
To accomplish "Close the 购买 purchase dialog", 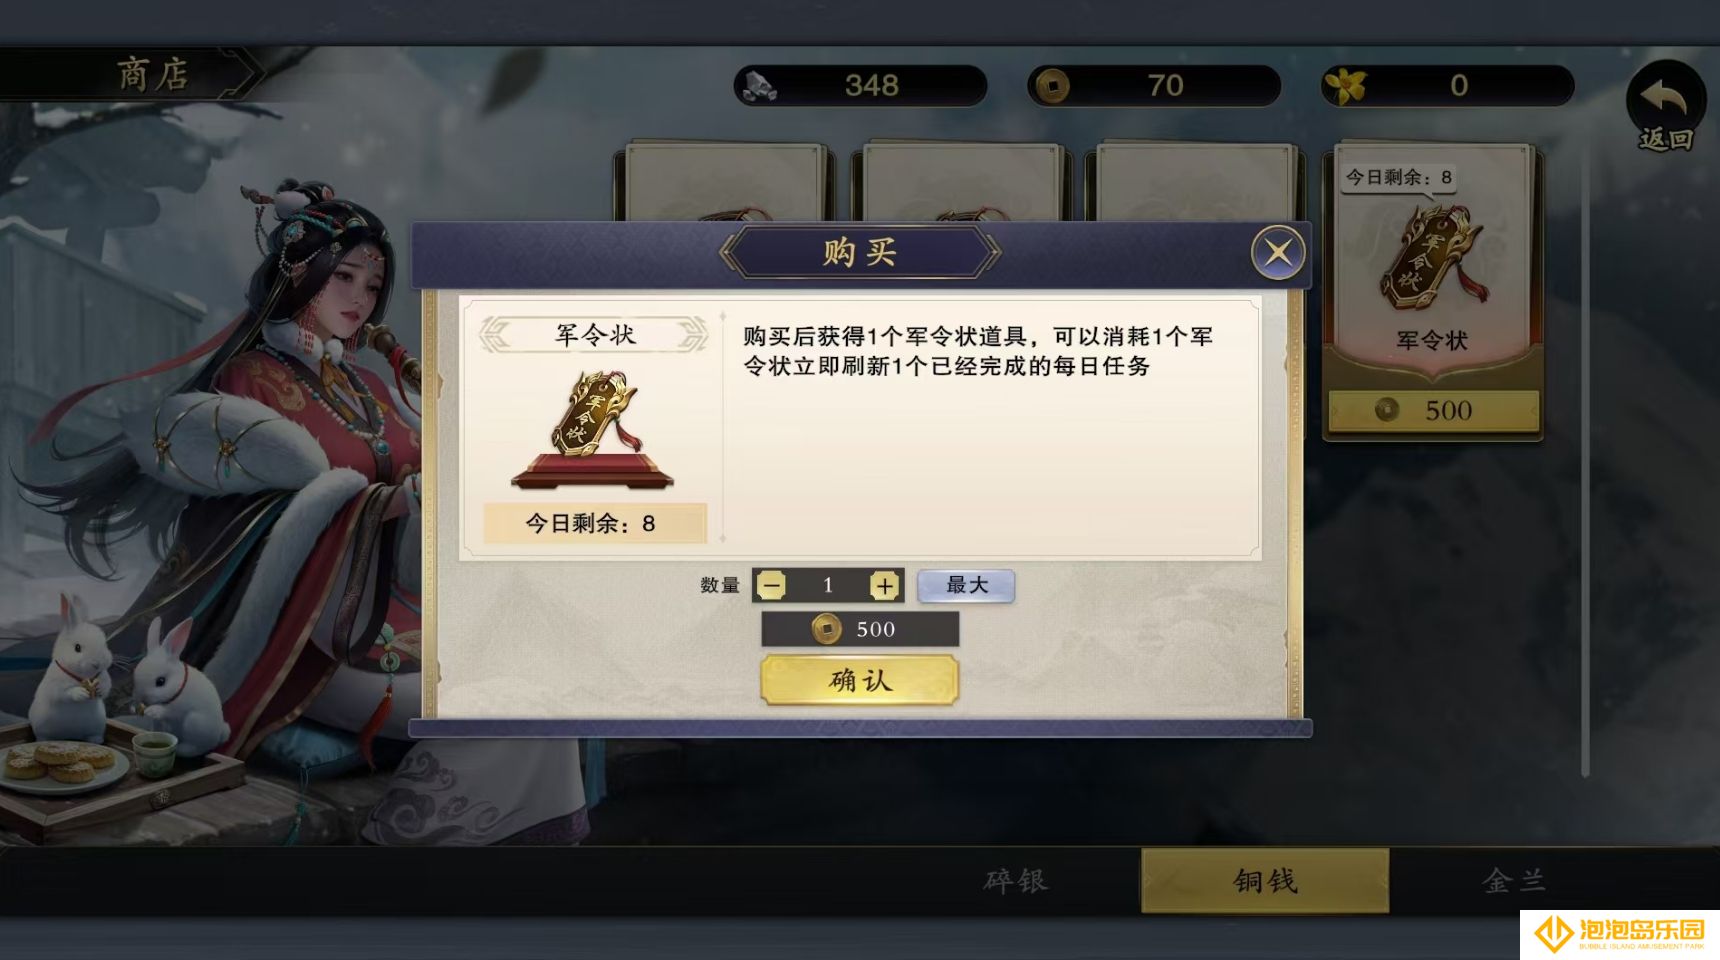I will point(1278,253).
